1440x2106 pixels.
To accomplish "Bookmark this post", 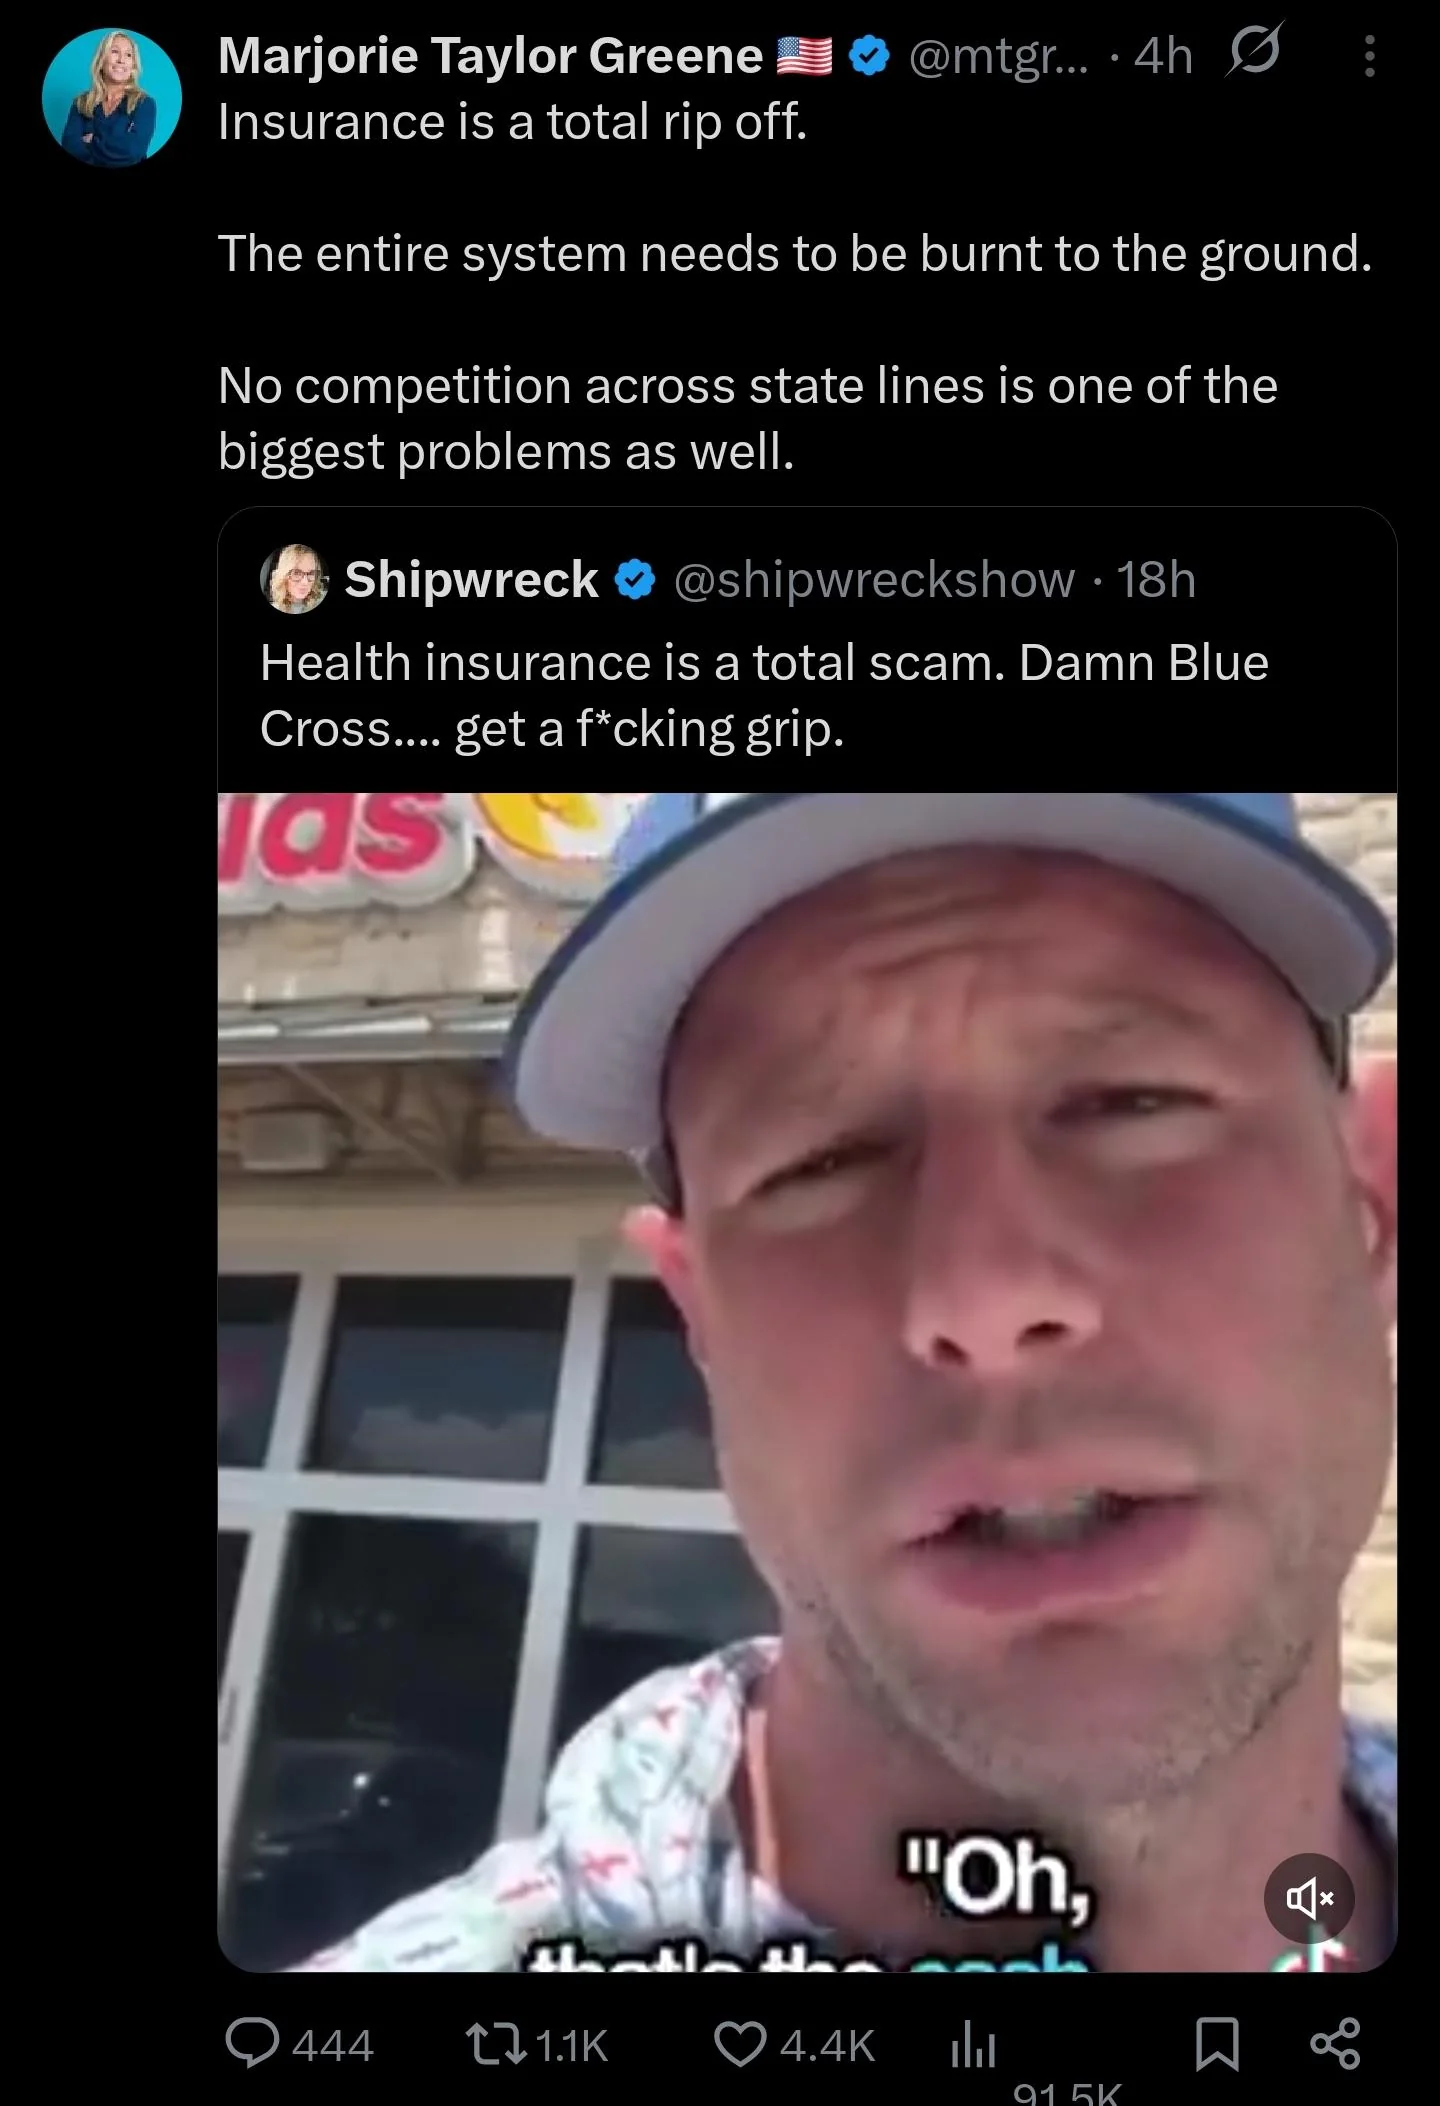I will point(1217,2044).
